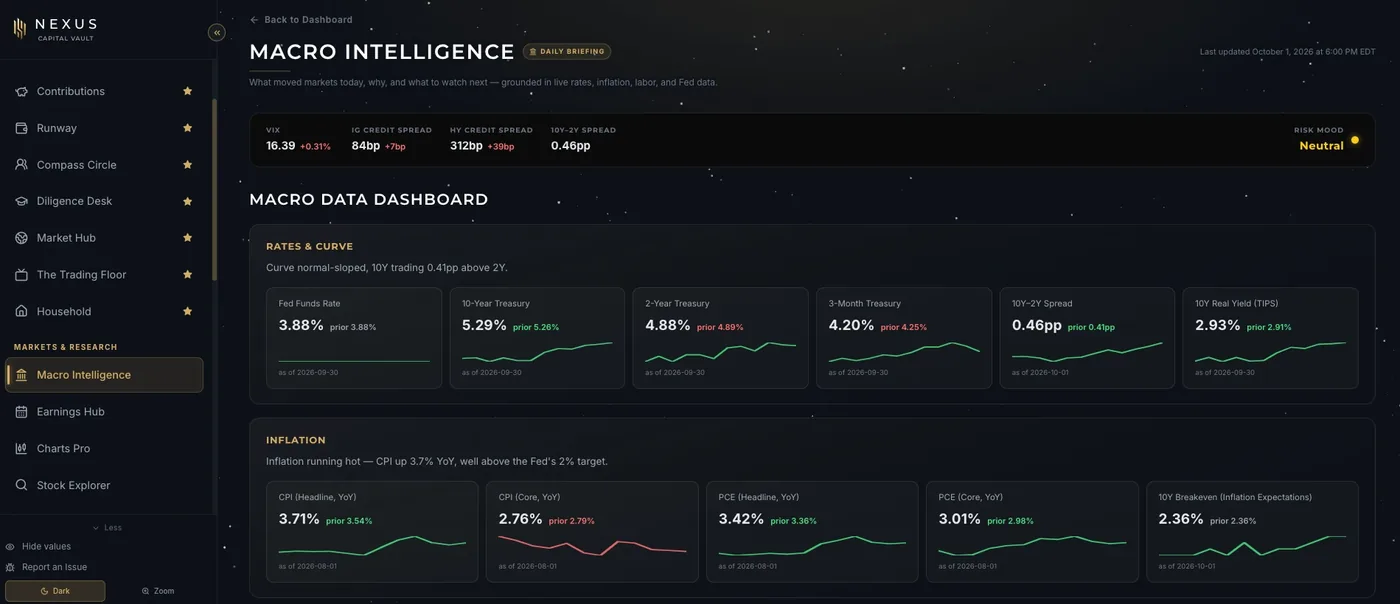Viewport: 1400px width, 604px height.
Task: Click the Rates & Curve section heading
Action: click(310, 246)
